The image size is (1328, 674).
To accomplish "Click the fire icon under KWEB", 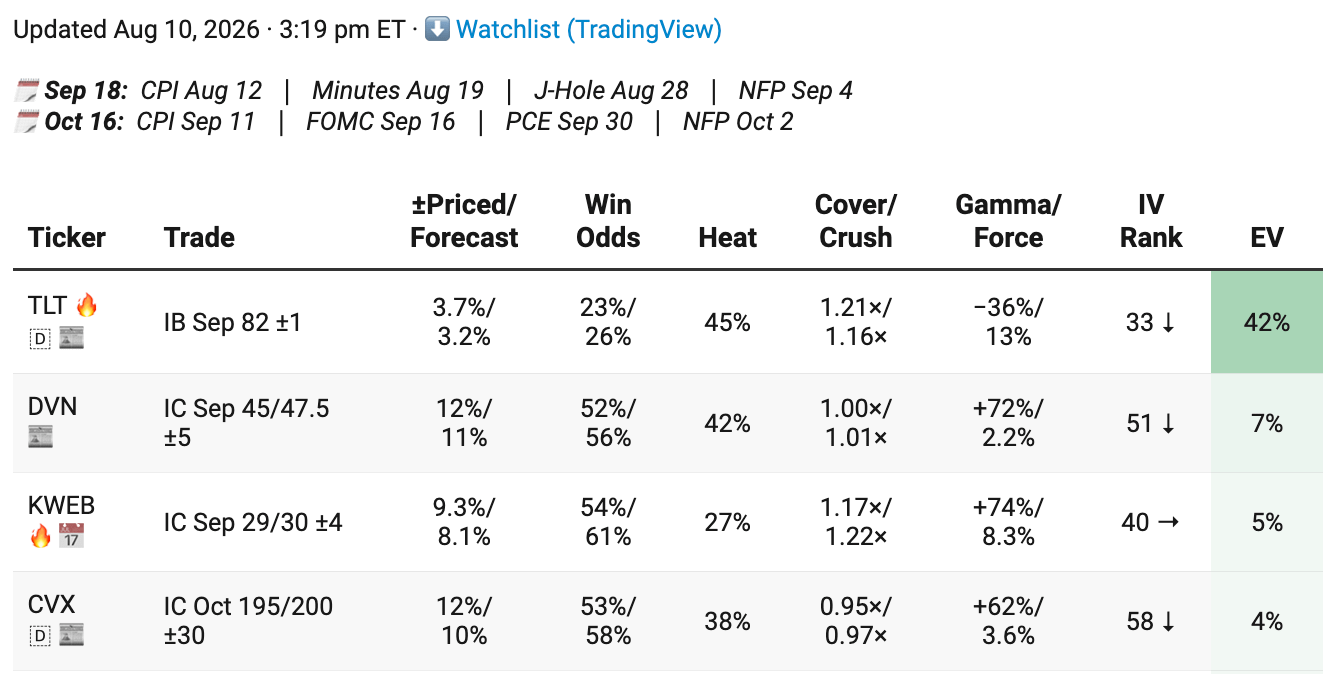I will coord(40,536).
